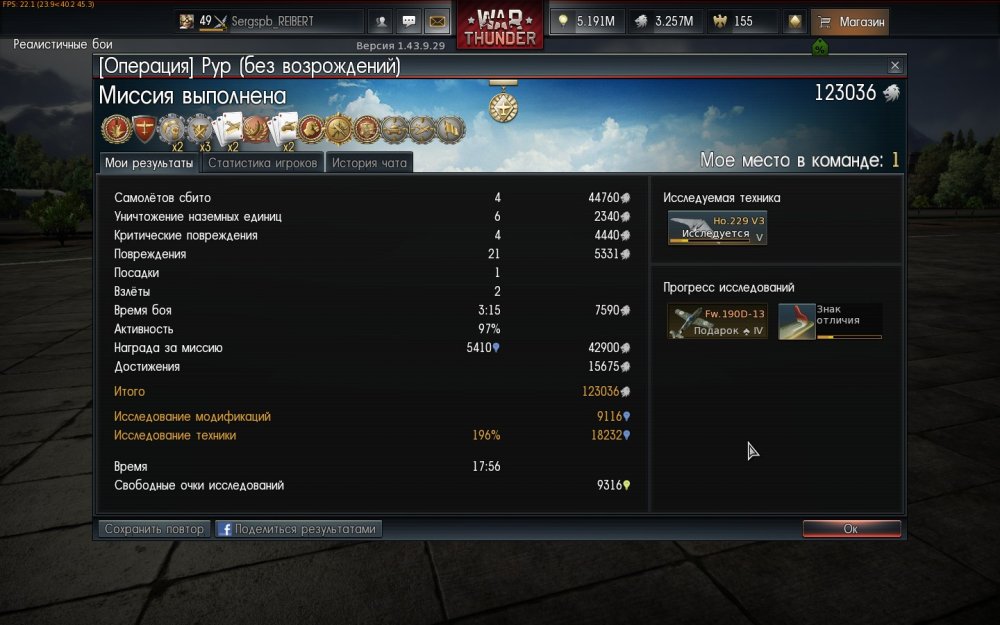Click the Знак отличия progress bar

click(x=849, y=337)
